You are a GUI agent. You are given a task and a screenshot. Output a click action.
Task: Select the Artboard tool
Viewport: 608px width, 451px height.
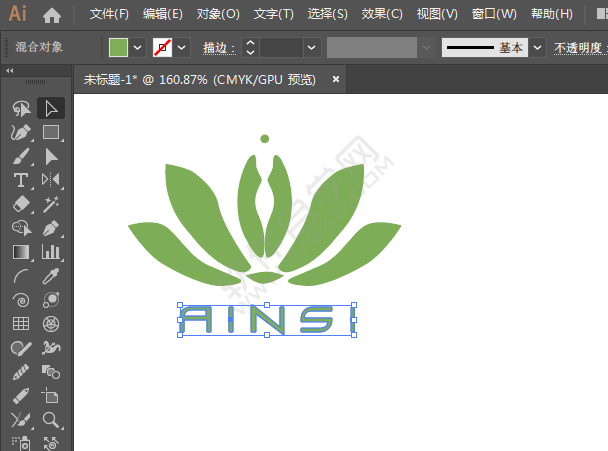pos(51,396)
